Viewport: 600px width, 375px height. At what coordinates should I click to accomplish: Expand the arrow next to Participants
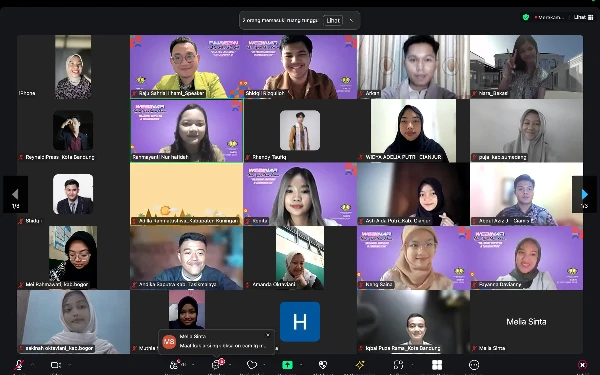pyautogui.click(x=193, y=365)
